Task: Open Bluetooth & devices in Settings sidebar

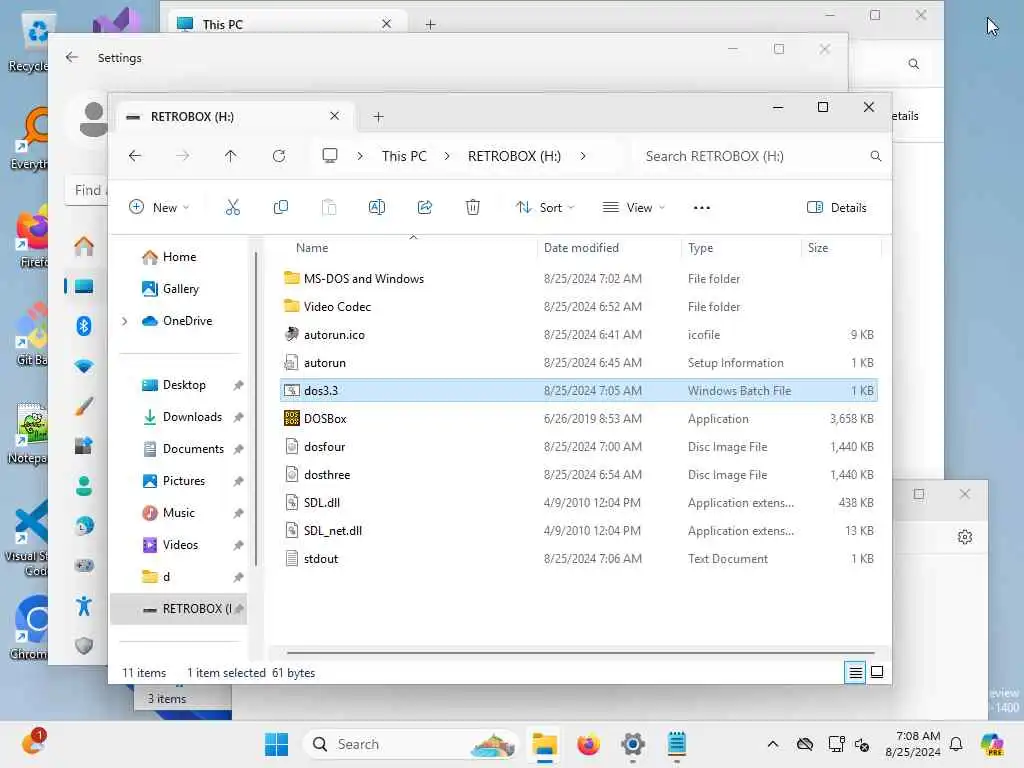Action: [x=84, y=326]
